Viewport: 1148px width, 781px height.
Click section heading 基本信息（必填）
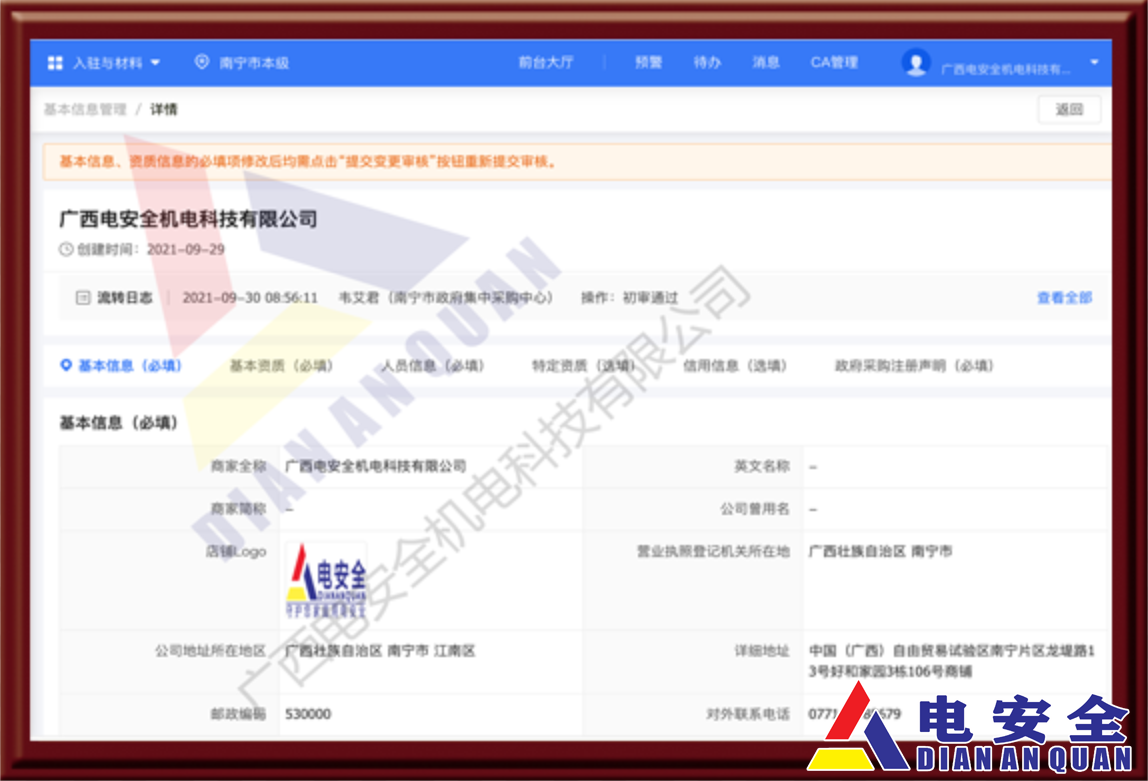(119, 422)
